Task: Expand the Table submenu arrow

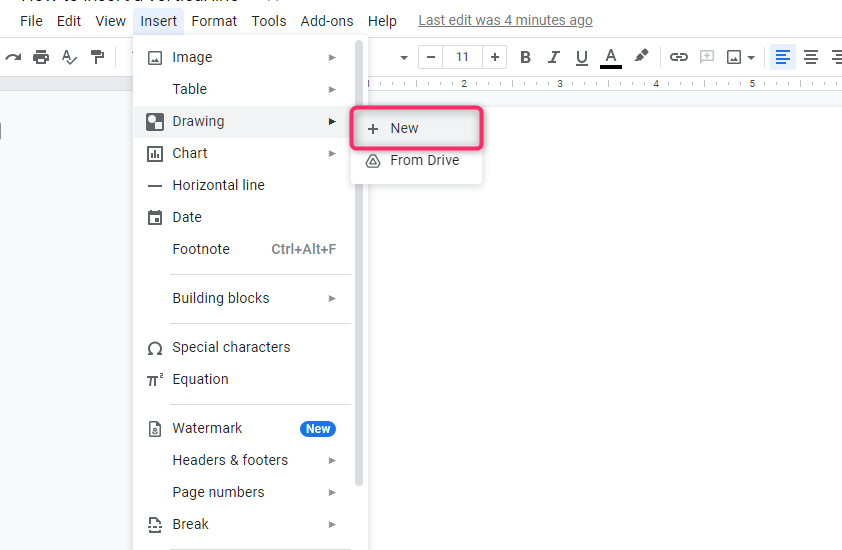Action: 332,90
